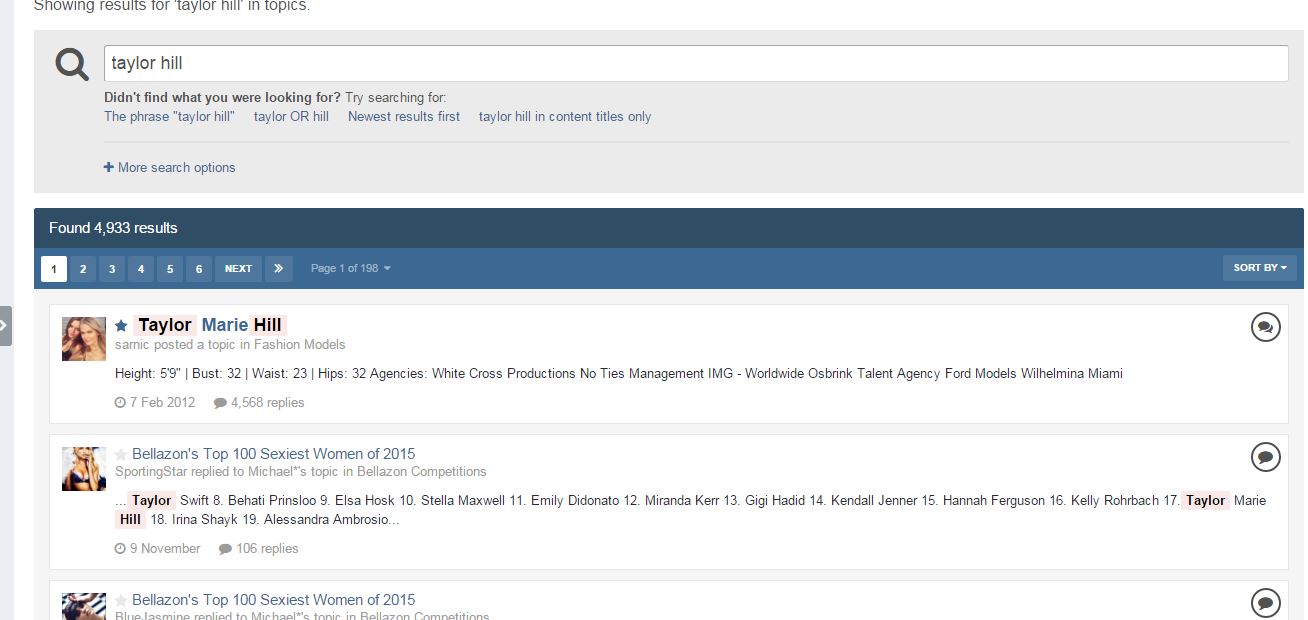The width and height of the screenshot is (1308, 620).
Task: Search for the phrase "taylor hill" link
Action: [x=169, y=117]
